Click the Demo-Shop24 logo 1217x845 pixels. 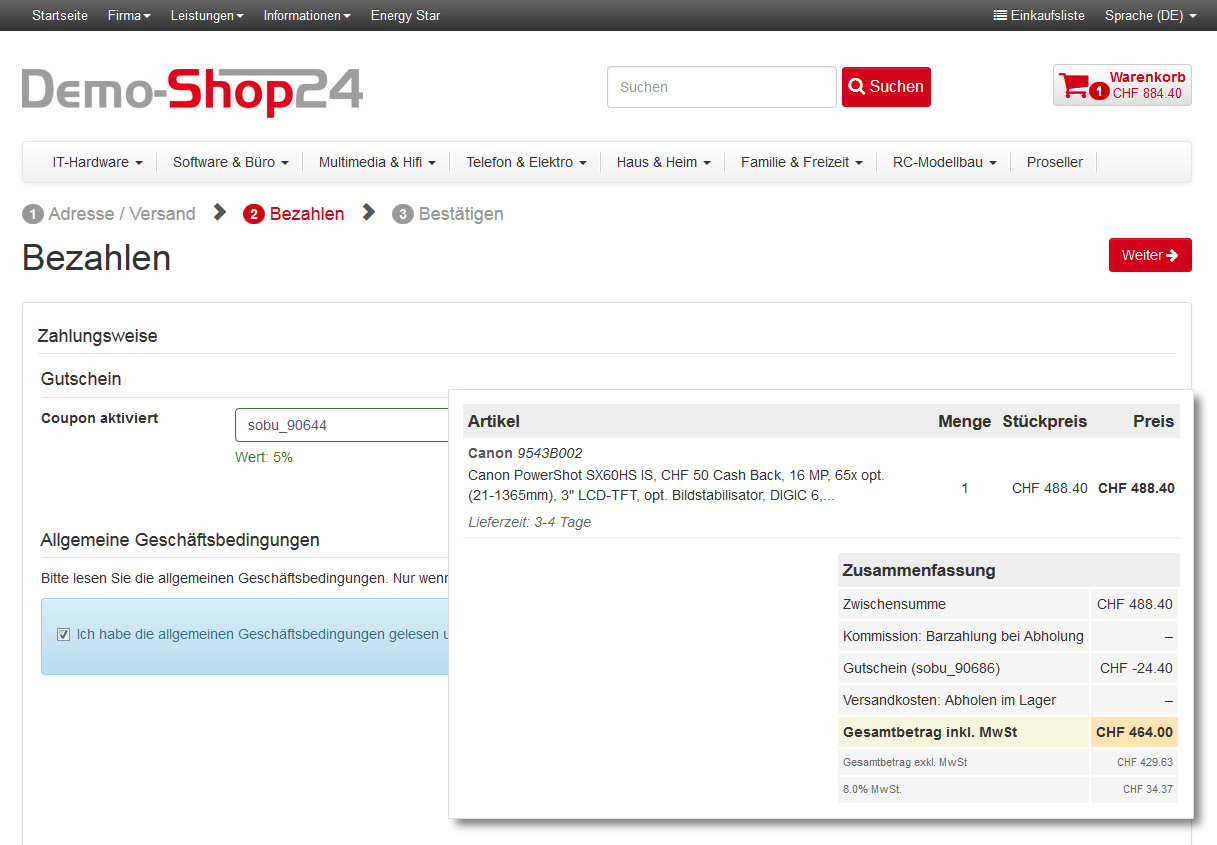[x=192, y=91]
